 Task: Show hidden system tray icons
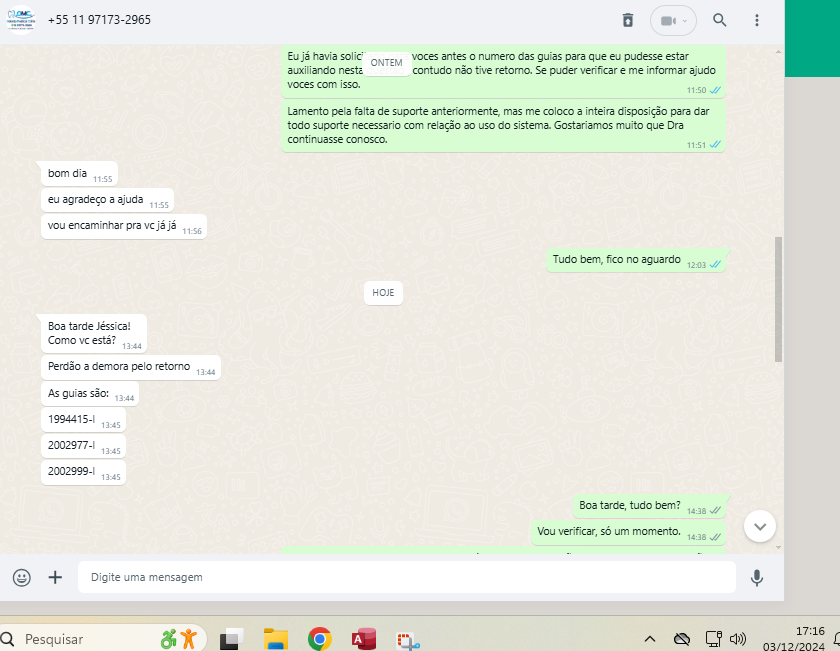pos(649,639)
